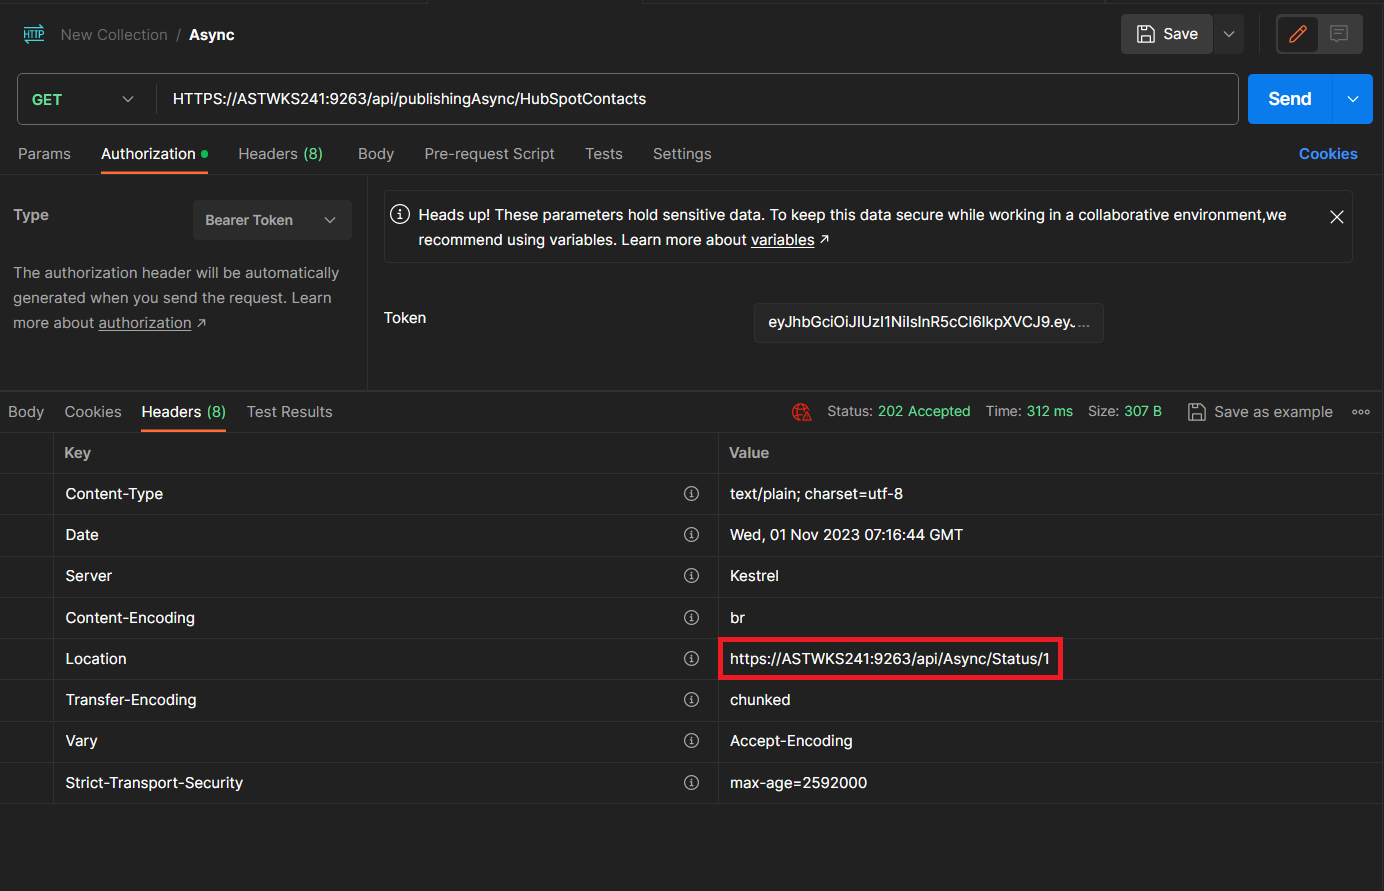Open the Cookies link
This screenshot has height=891, width=1384.
click(x=1327, y=154)
